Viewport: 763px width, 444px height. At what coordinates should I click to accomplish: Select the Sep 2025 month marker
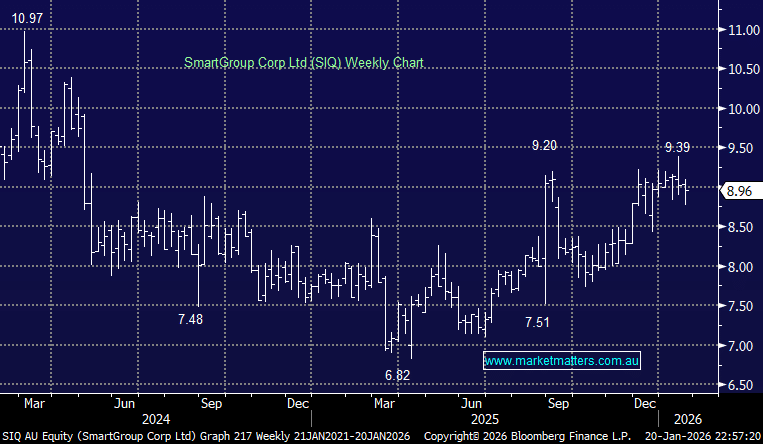tap(558, 405)
